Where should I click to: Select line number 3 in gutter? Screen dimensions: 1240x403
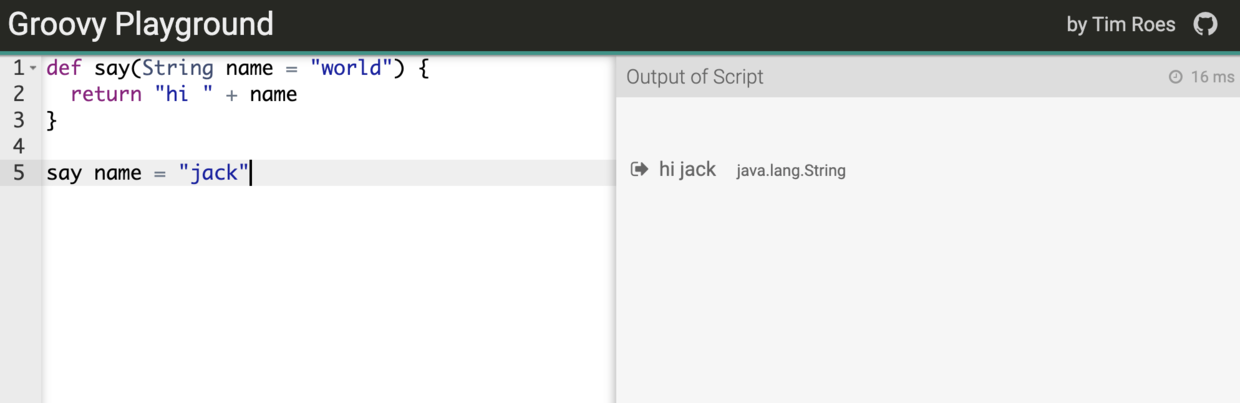(18, 121)
